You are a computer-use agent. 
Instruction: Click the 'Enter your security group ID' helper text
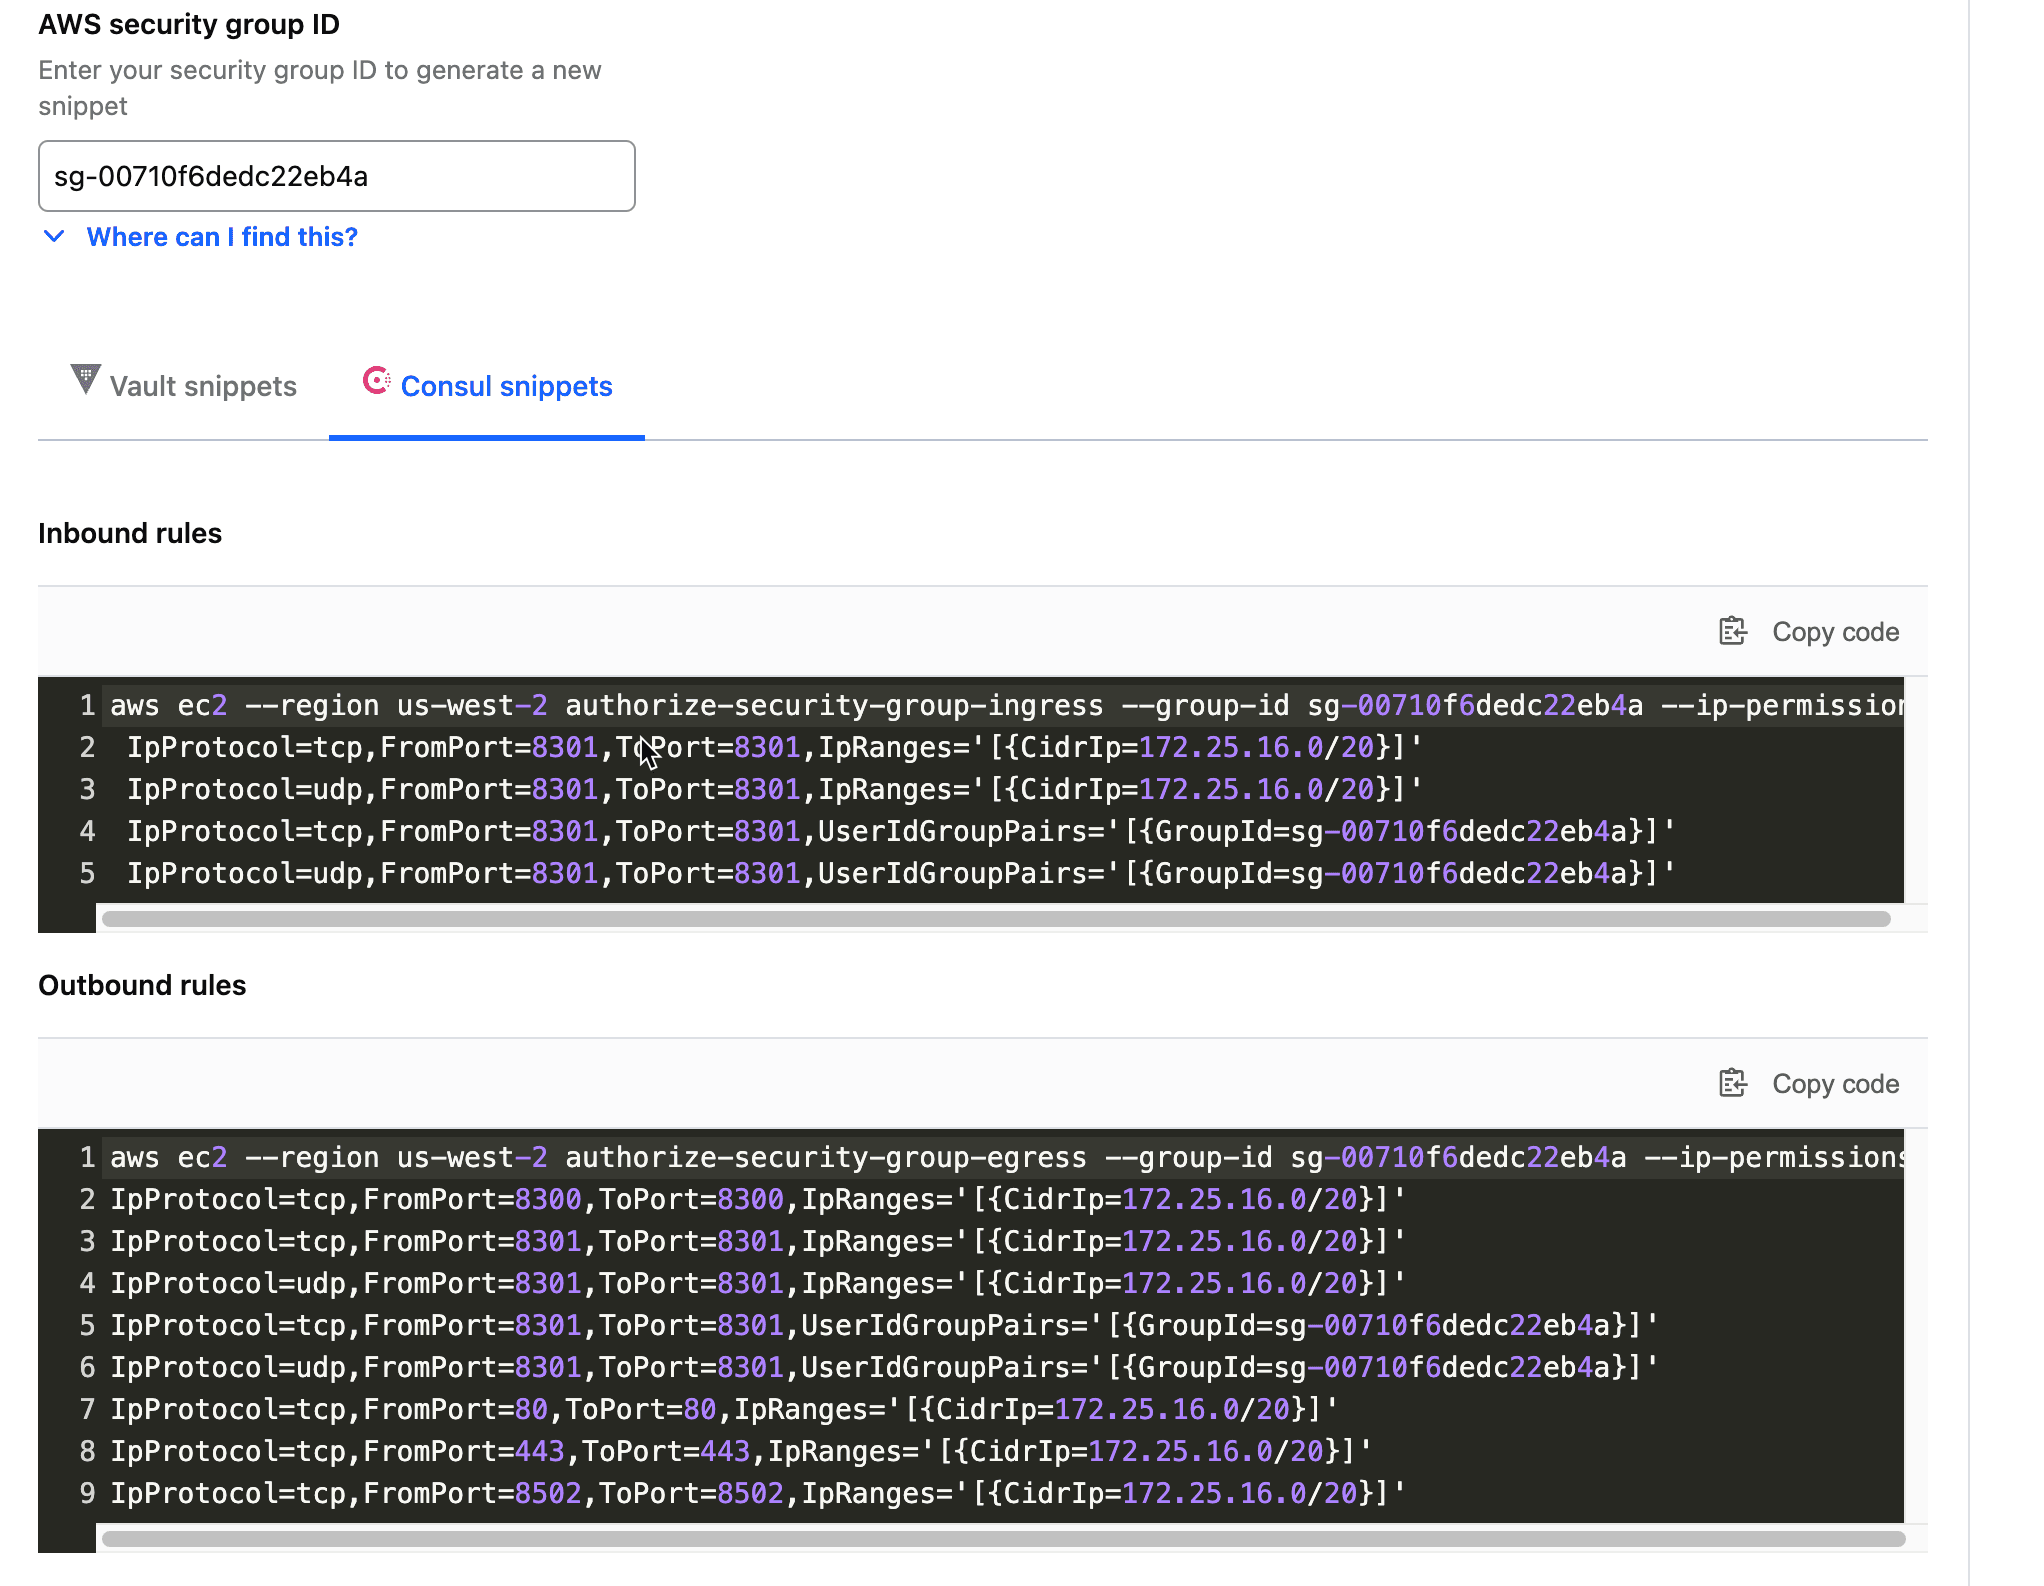[320, 88]
